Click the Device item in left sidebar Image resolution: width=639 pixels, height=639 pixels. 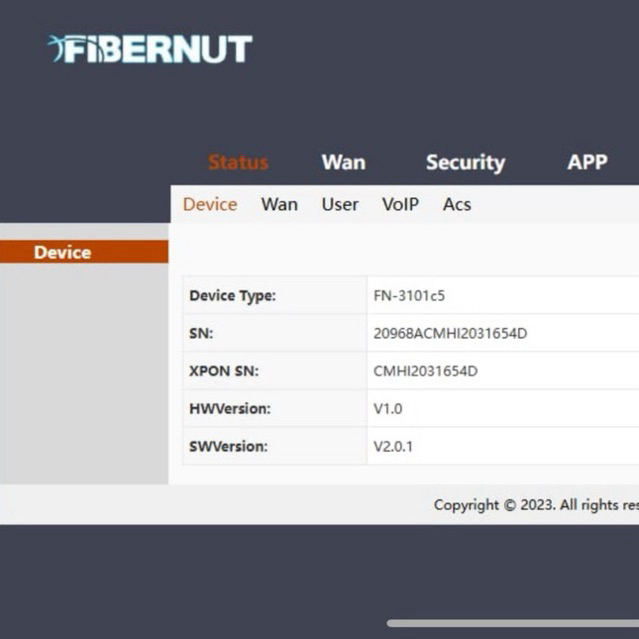click(63, 252)
